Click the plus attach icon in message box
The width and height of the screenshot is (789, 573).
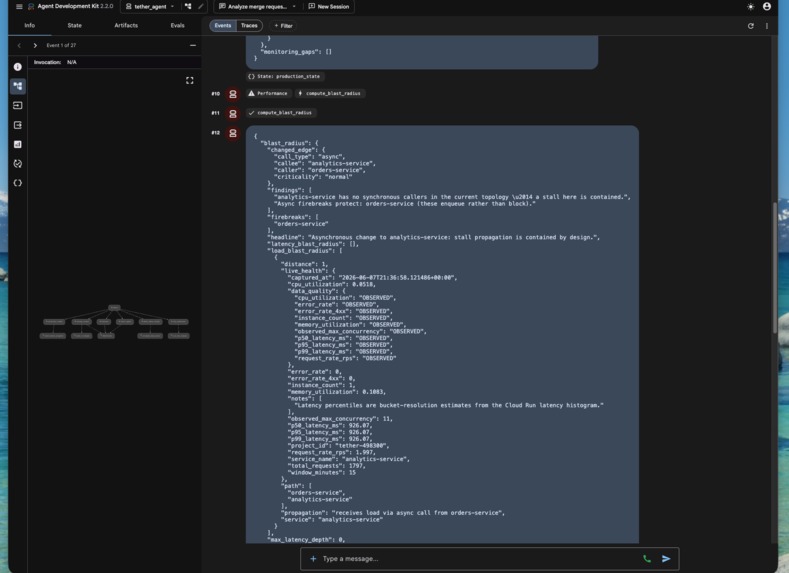pos(313,558)
